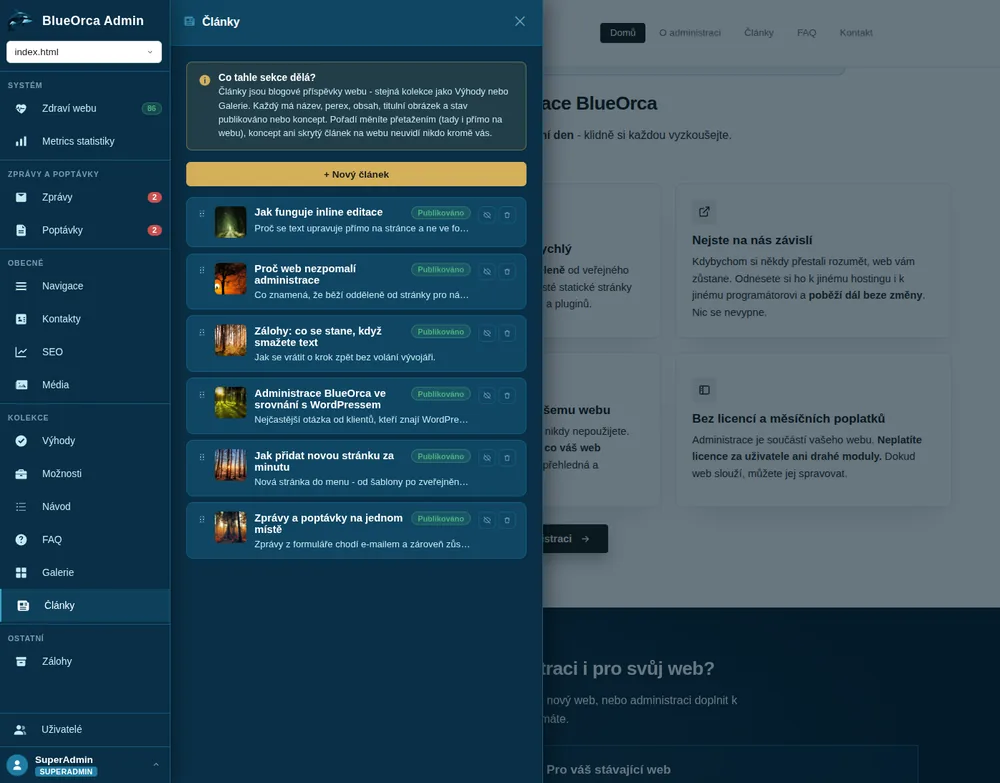Delete the 'Jak přidat novou stránku' article

[x=507, y=458]
